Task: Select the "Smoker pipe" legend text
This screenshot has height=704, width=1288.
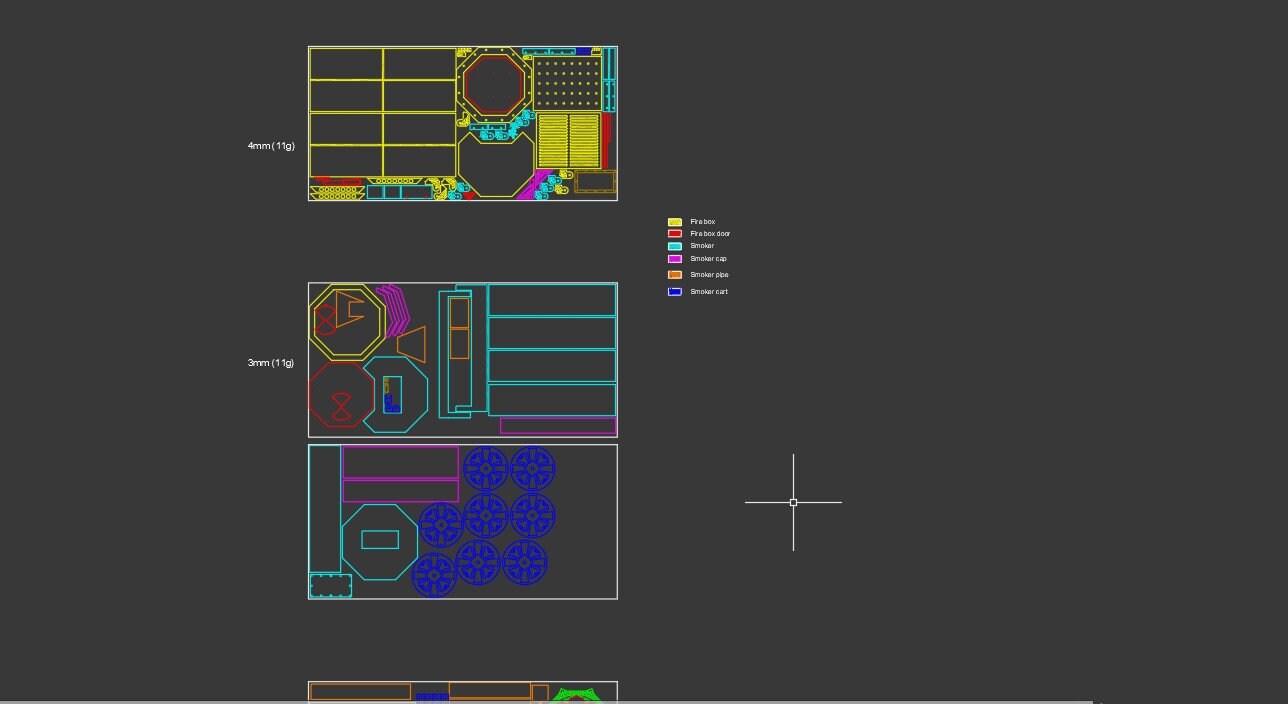Action: coord(709,275)
